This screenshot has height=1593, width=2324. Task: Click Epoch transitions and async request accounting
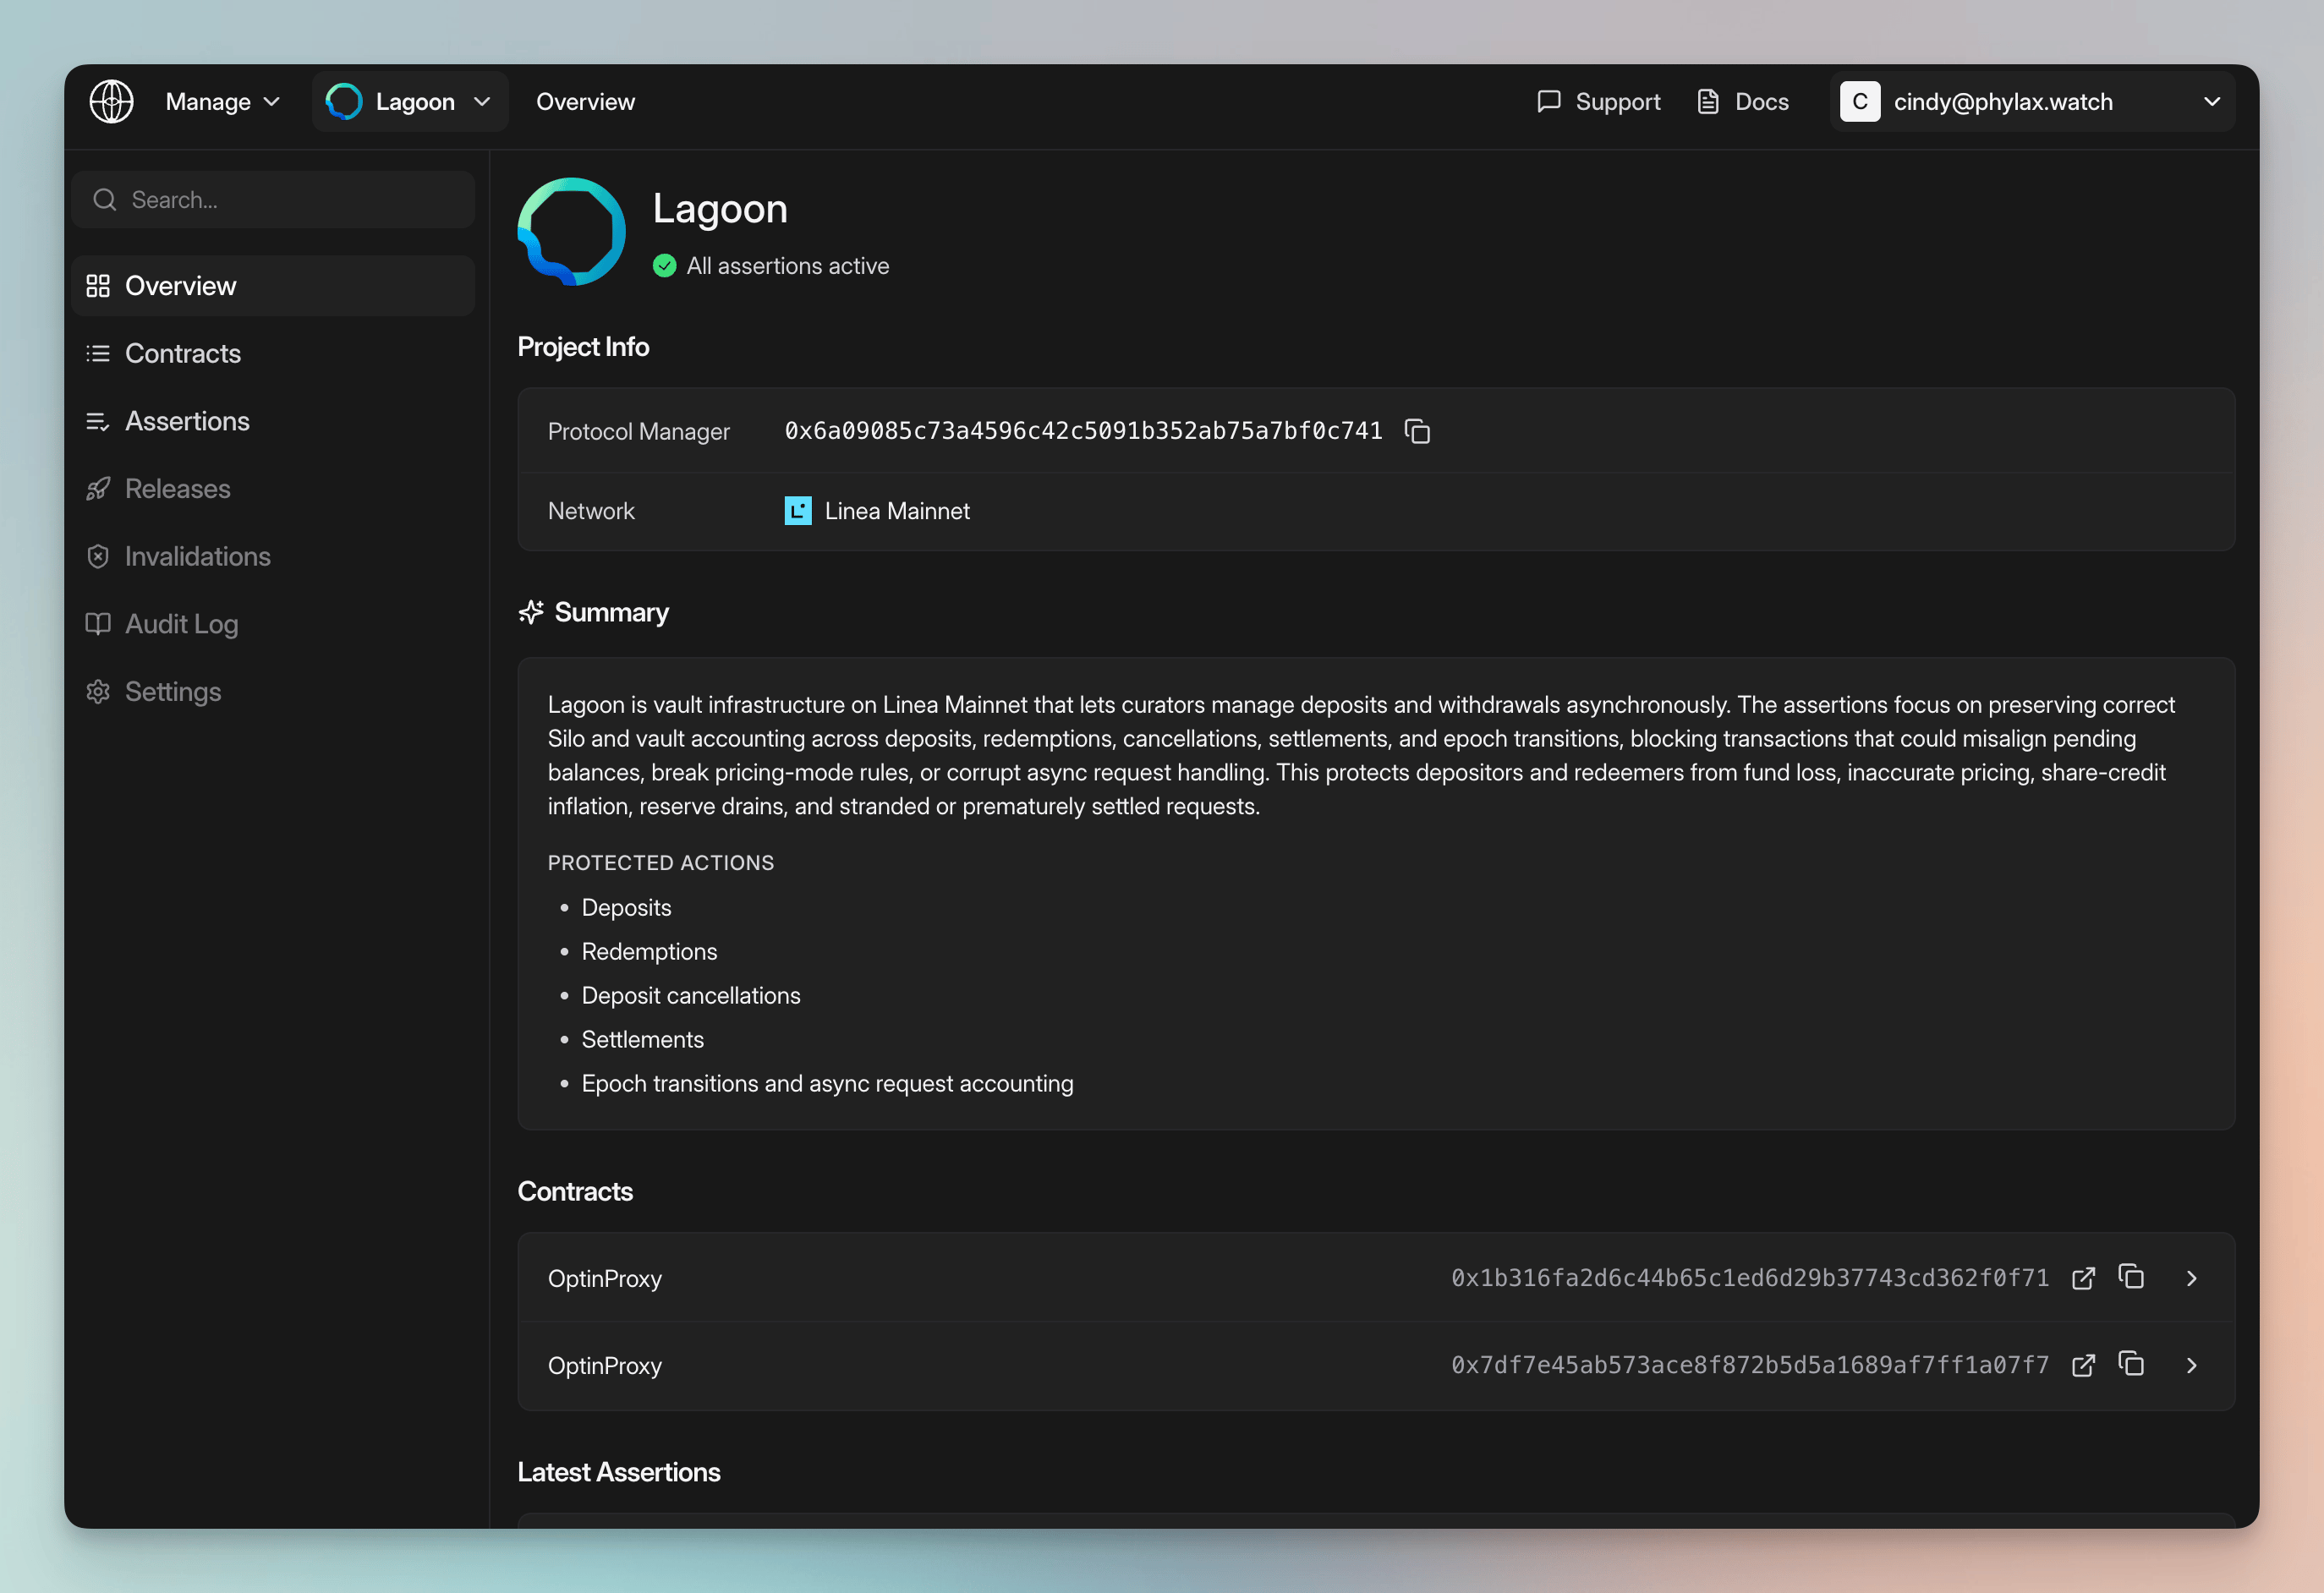click(827, 1083)
